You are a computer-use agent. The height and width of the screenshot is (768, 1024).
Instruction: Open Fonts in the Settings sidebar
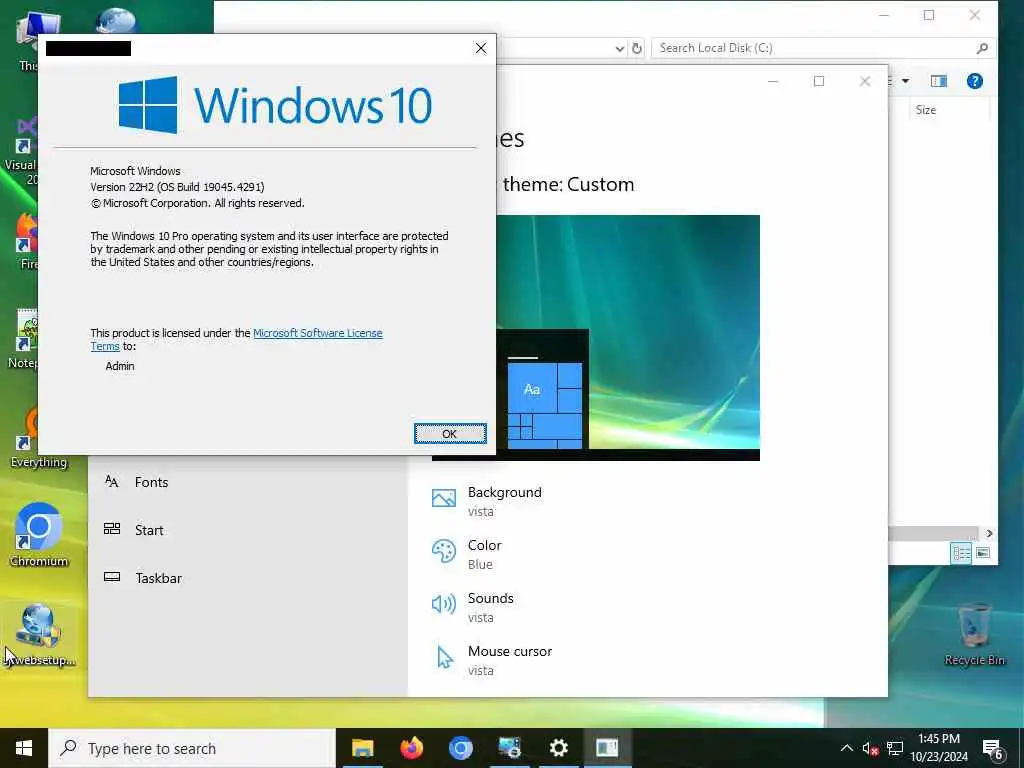pos(151,482)
